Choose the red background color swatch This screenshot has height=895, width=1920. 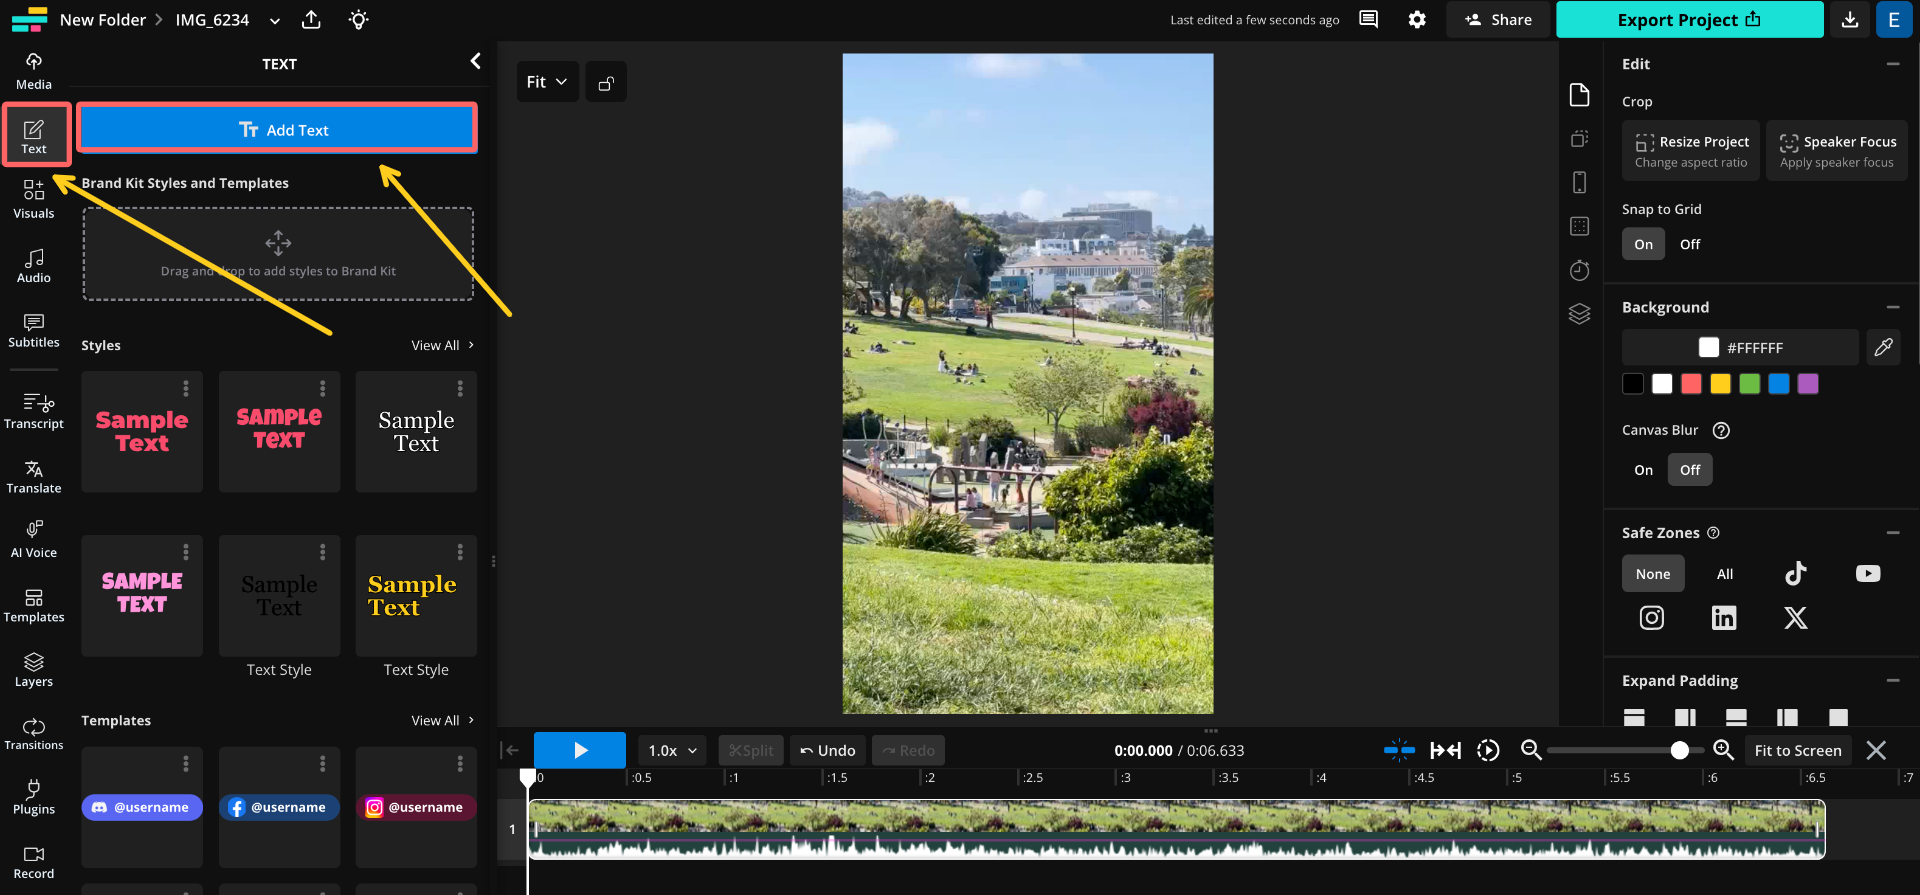tap(1691, 384)
